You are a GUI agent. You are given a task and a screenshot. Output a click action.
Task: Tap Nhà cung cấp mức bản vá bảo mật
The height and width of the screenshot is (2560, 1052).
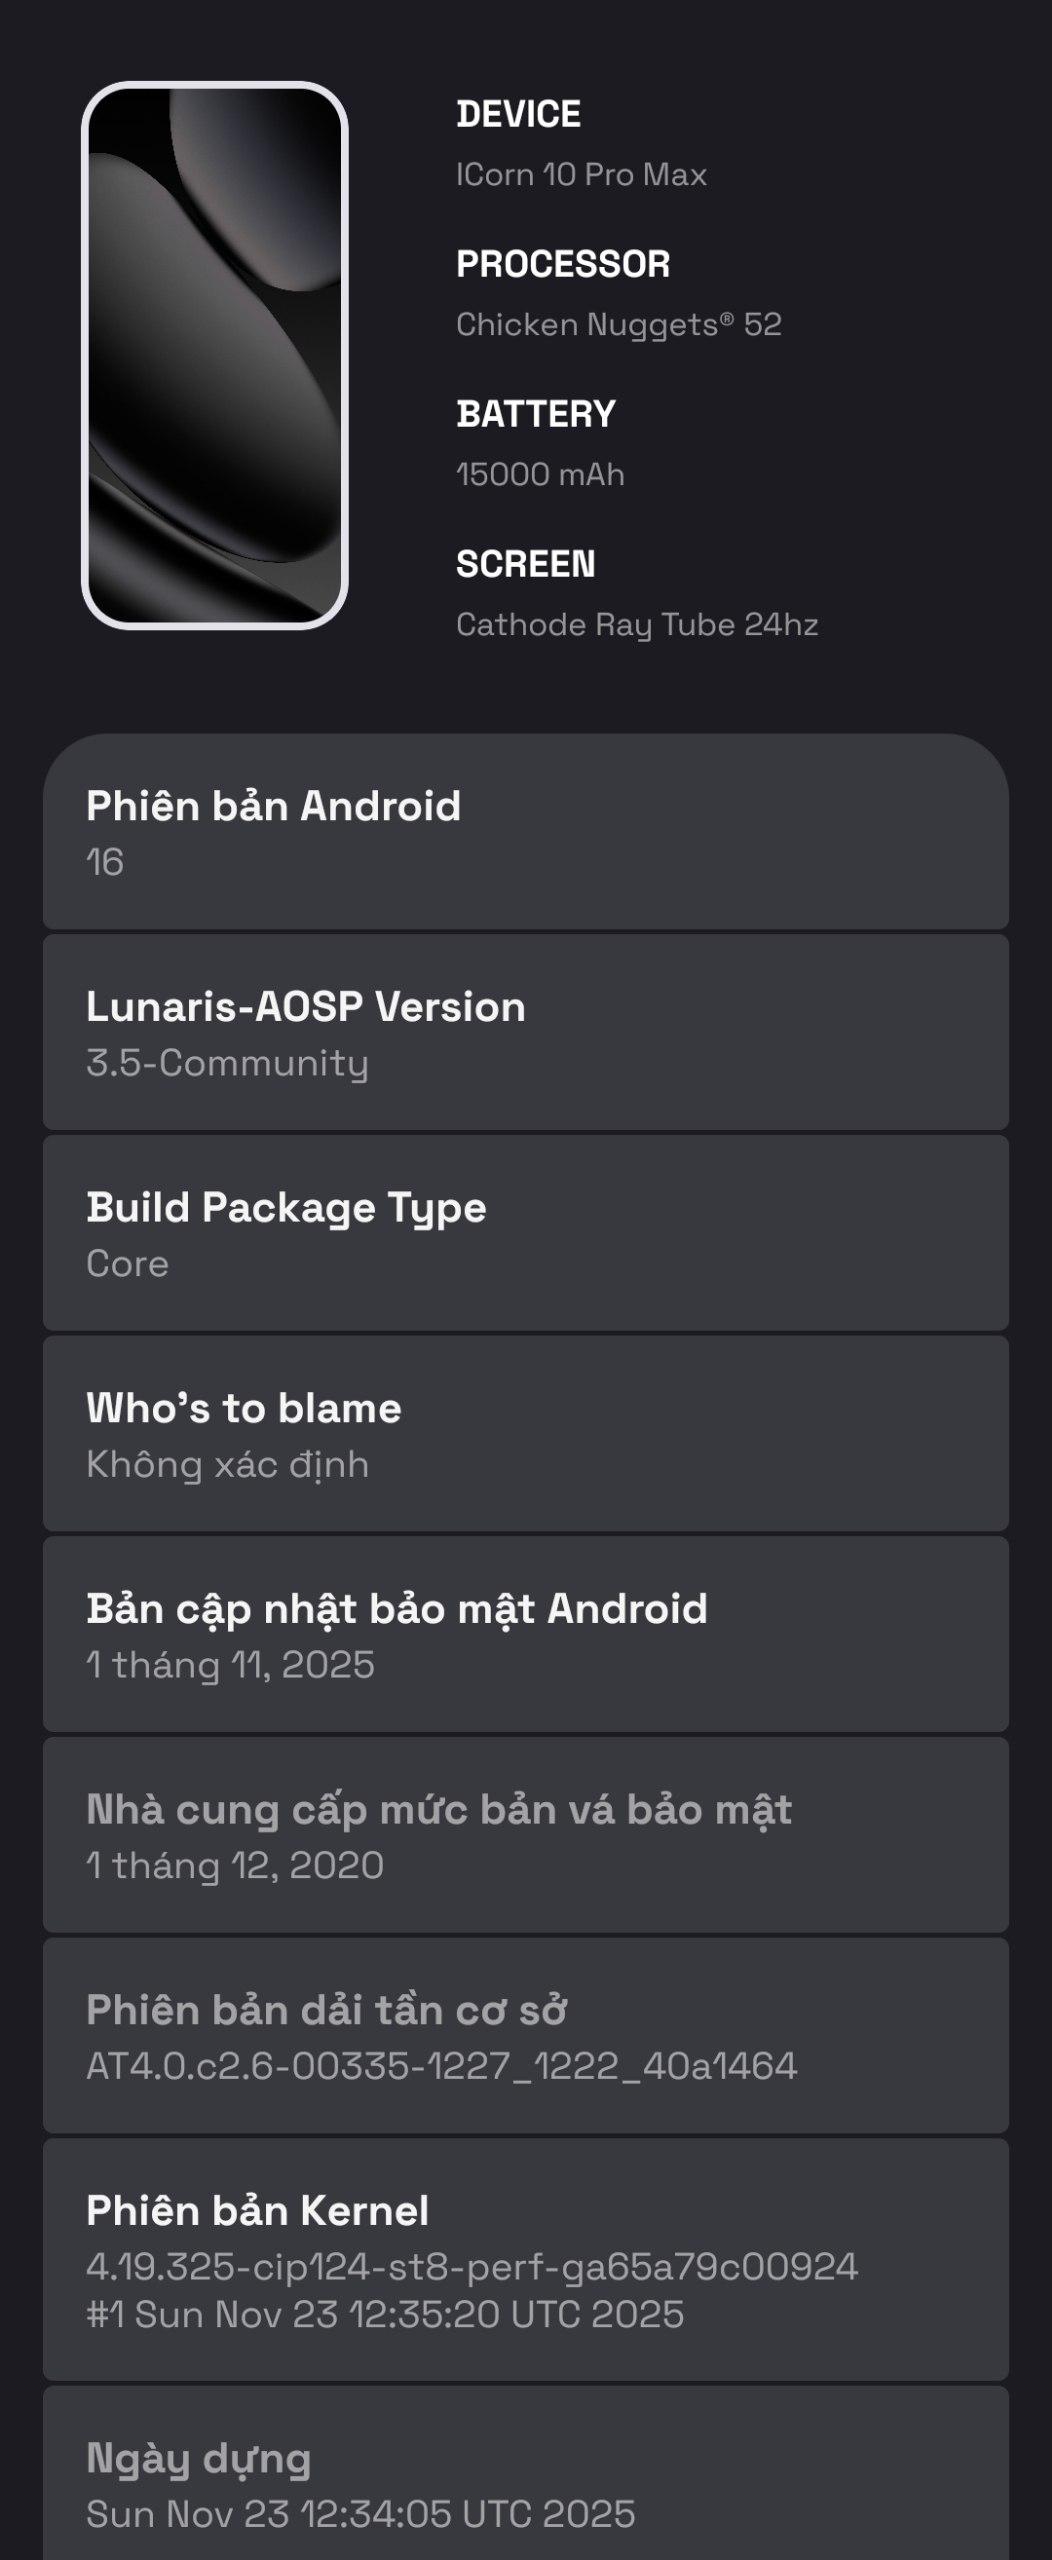click(x=525, y=1835)
